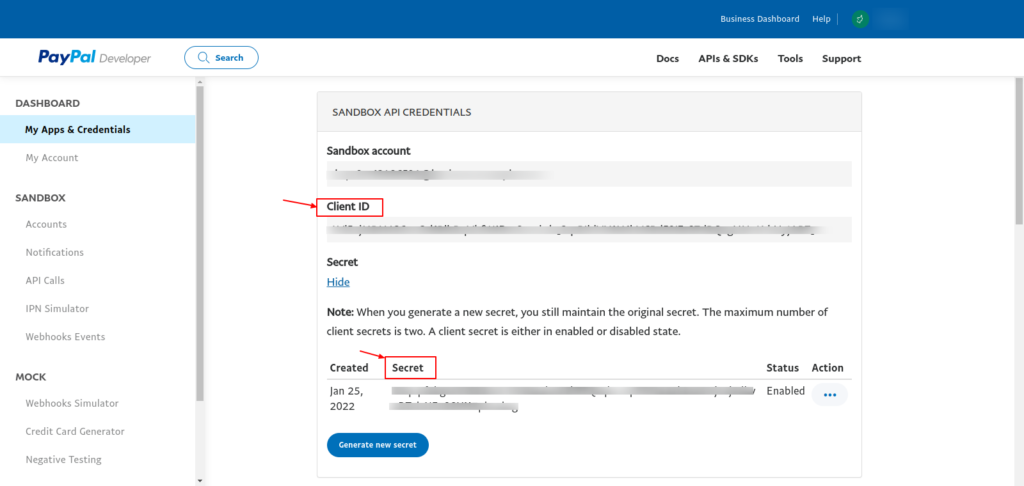Open the Help link
Screen dimensions: 1024x486
821,19
